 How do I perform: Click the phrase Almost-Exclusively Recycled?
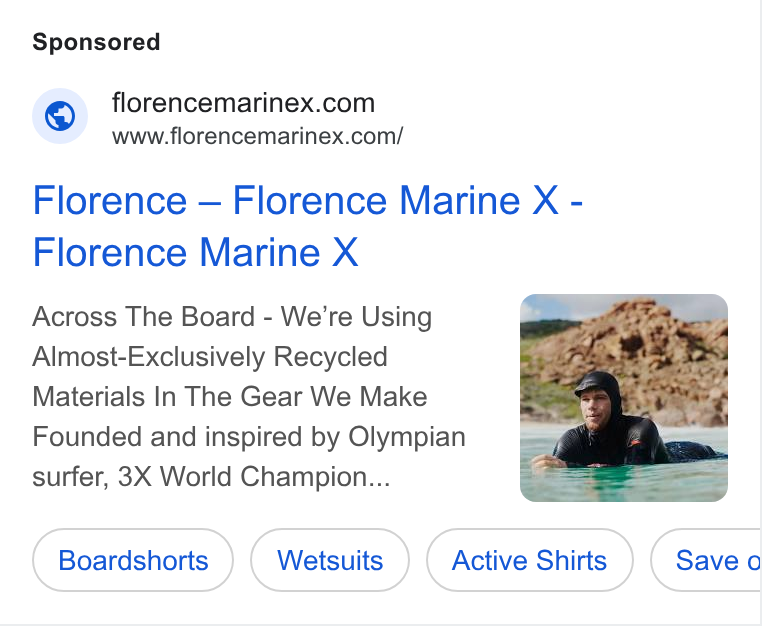click(x=210, y=357)
